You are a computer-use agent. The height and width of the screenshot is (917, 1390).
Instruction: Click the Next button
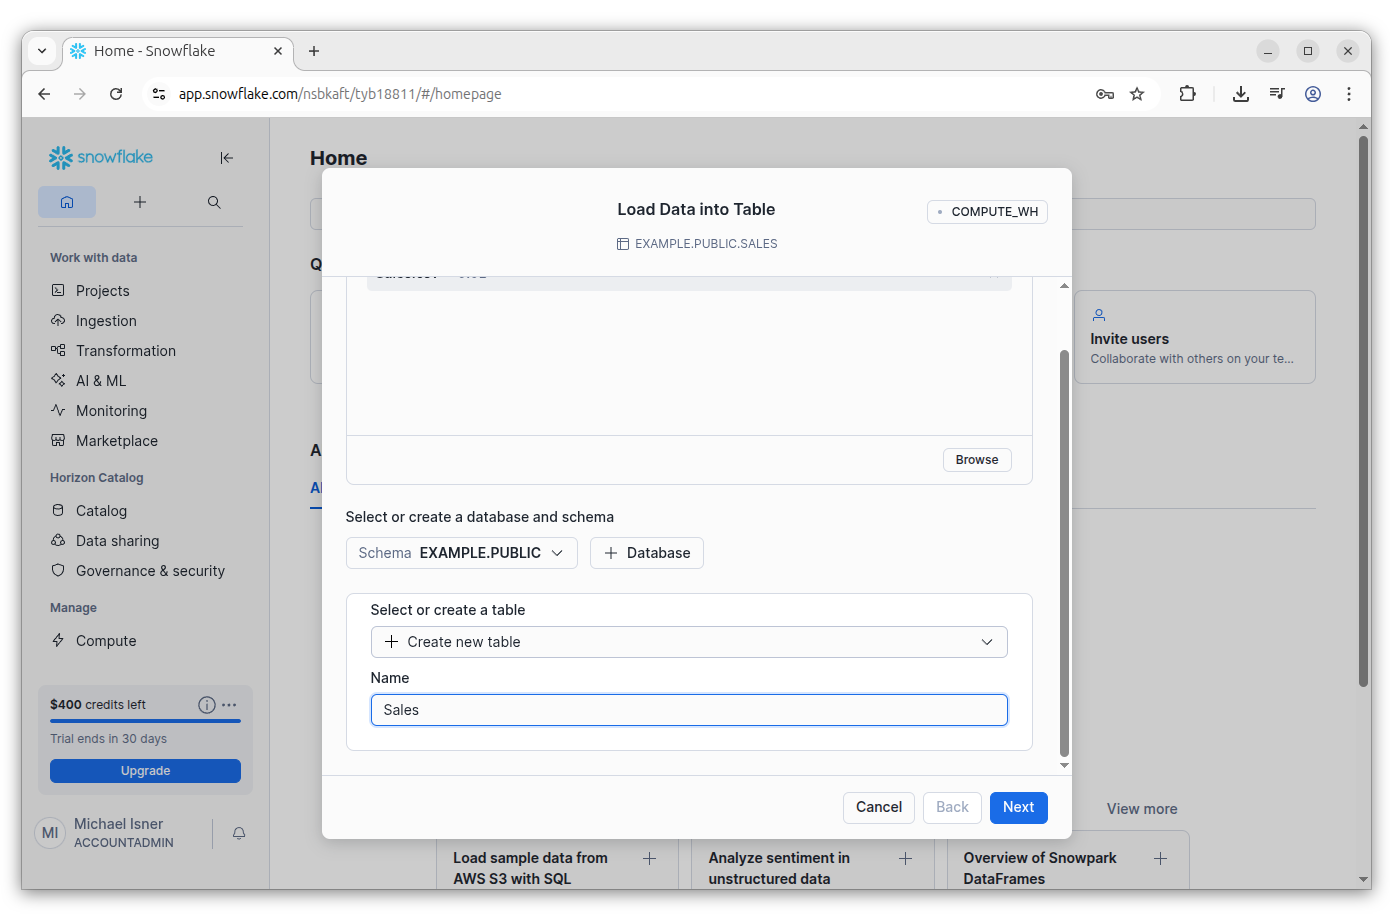[1018, 807]
